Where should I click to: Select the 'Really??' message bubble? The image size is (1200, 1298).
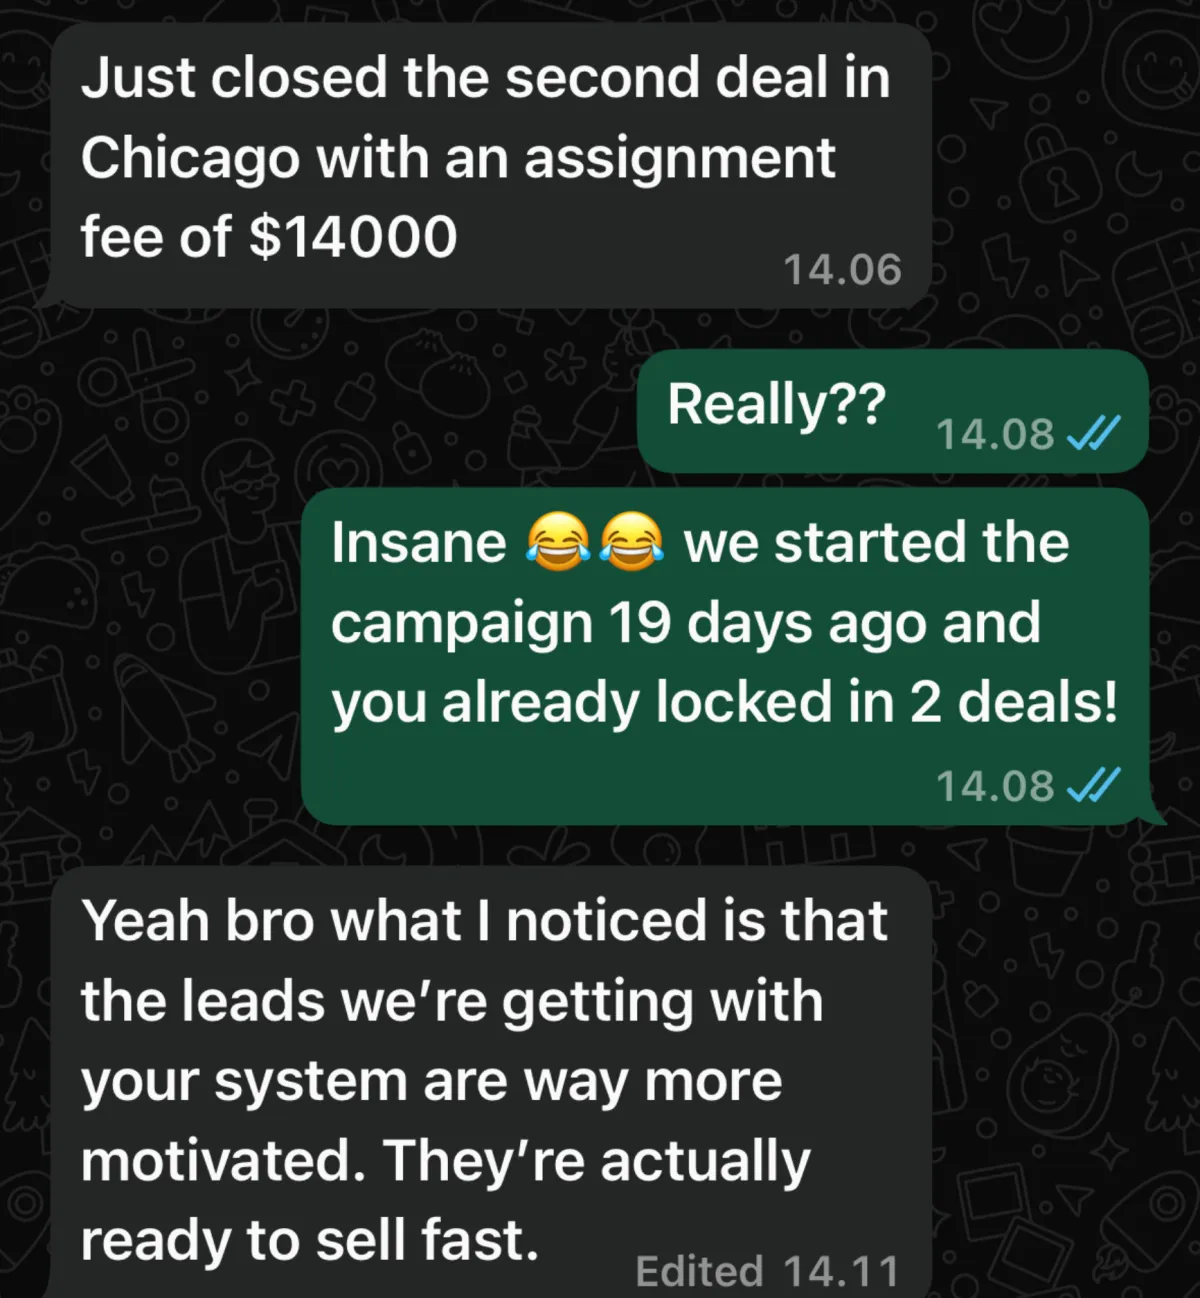[x=892, y=411]
